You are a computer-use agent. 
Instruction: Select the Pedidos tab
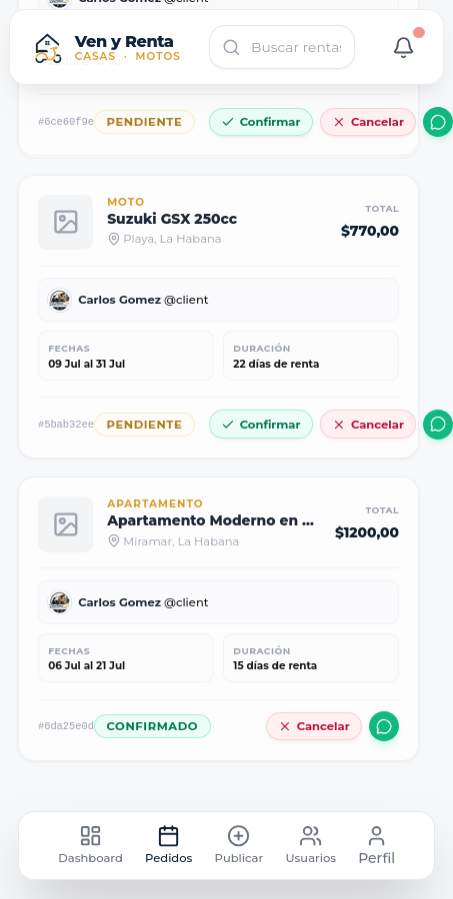pyautogui.click(x=169, y=845)
